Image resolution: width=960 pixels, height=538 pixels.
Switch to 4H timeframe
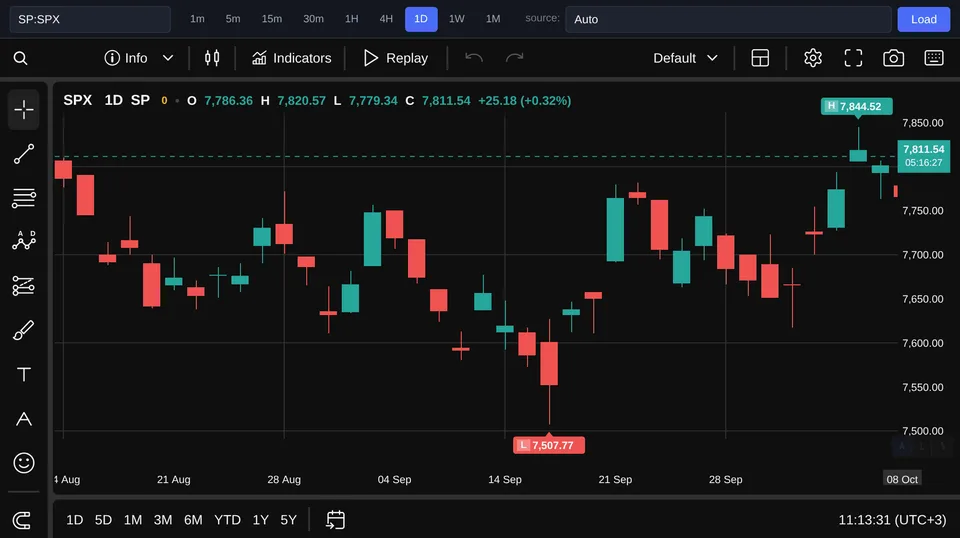[x=386, y=19]
